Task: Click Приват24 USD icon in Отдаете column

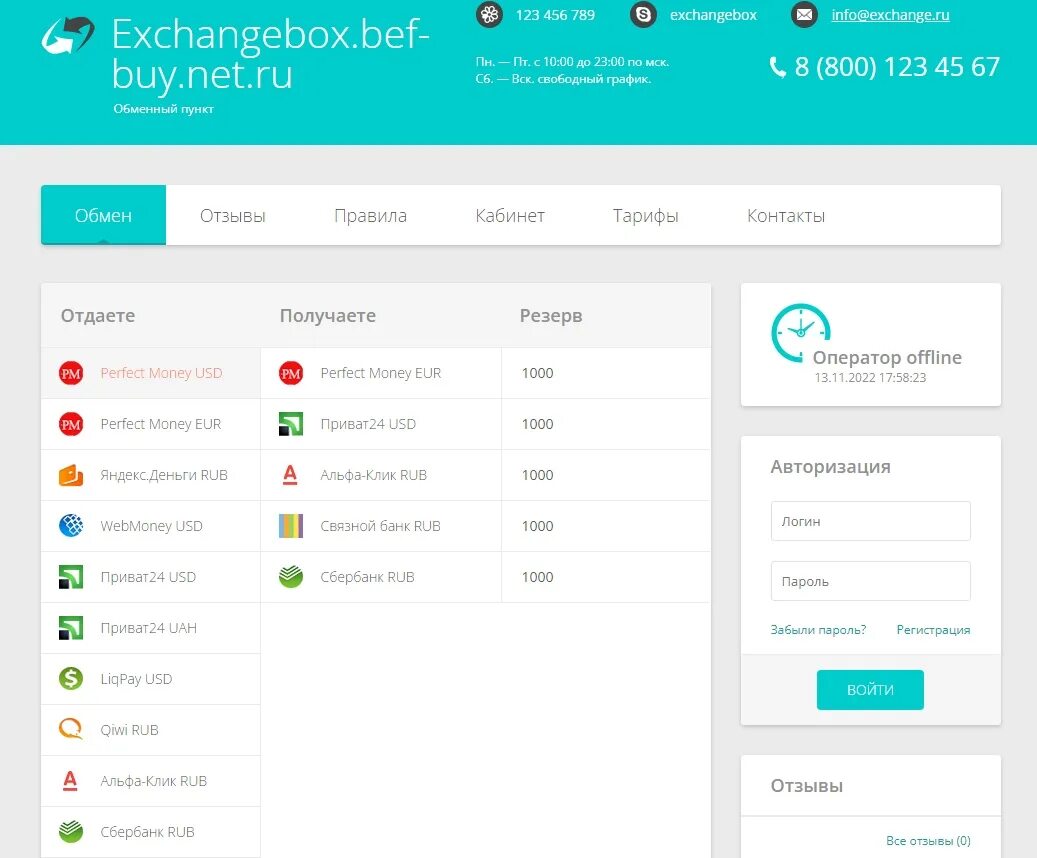Action: pos(71,577)
